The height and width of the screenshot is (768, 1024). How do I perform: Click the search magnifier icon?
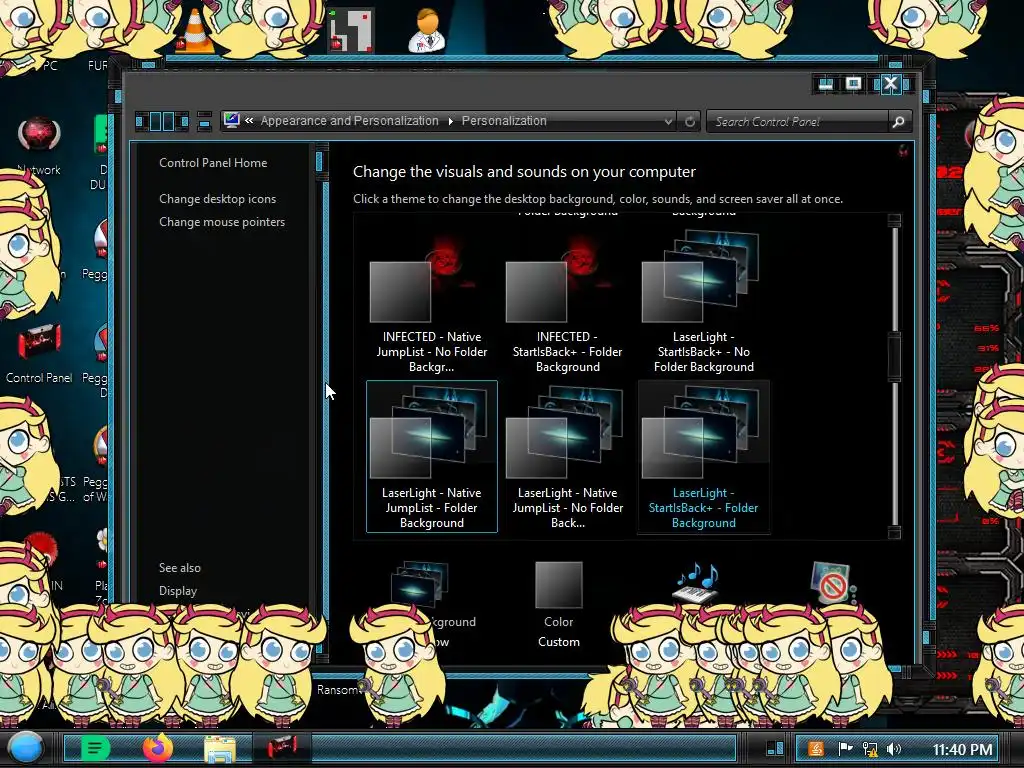click(899, 121)
